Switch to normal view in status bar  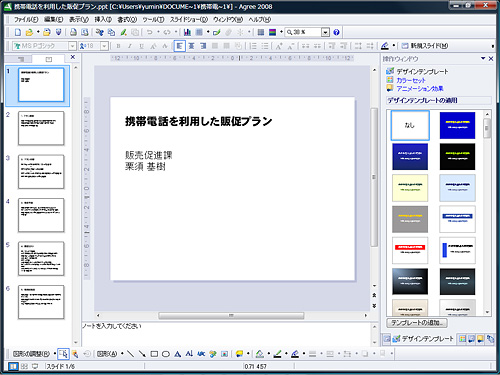(x=13, y=366)
